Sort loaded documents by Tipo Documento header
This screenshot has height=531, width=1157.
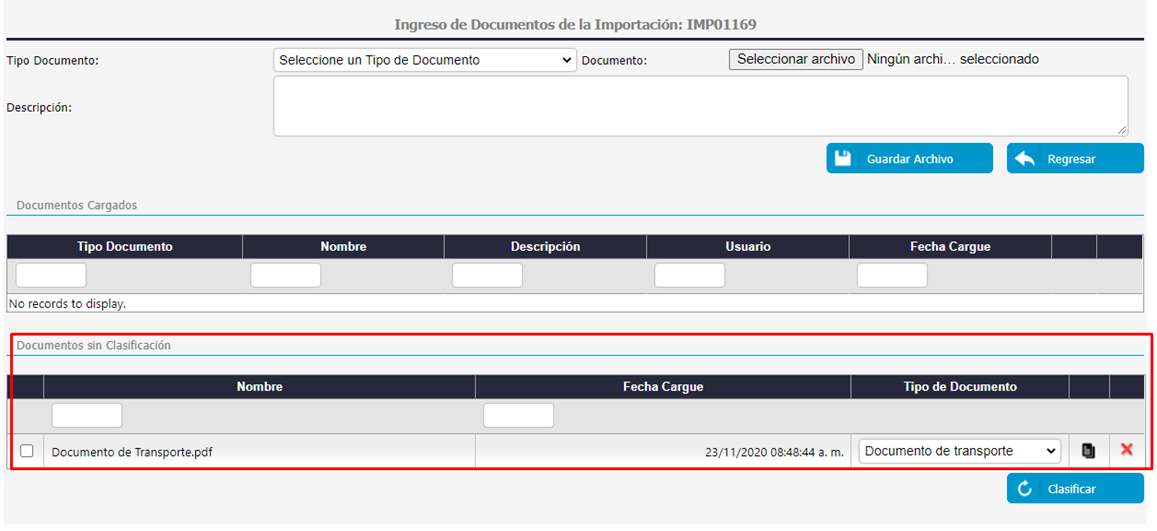tap(125, 247)
